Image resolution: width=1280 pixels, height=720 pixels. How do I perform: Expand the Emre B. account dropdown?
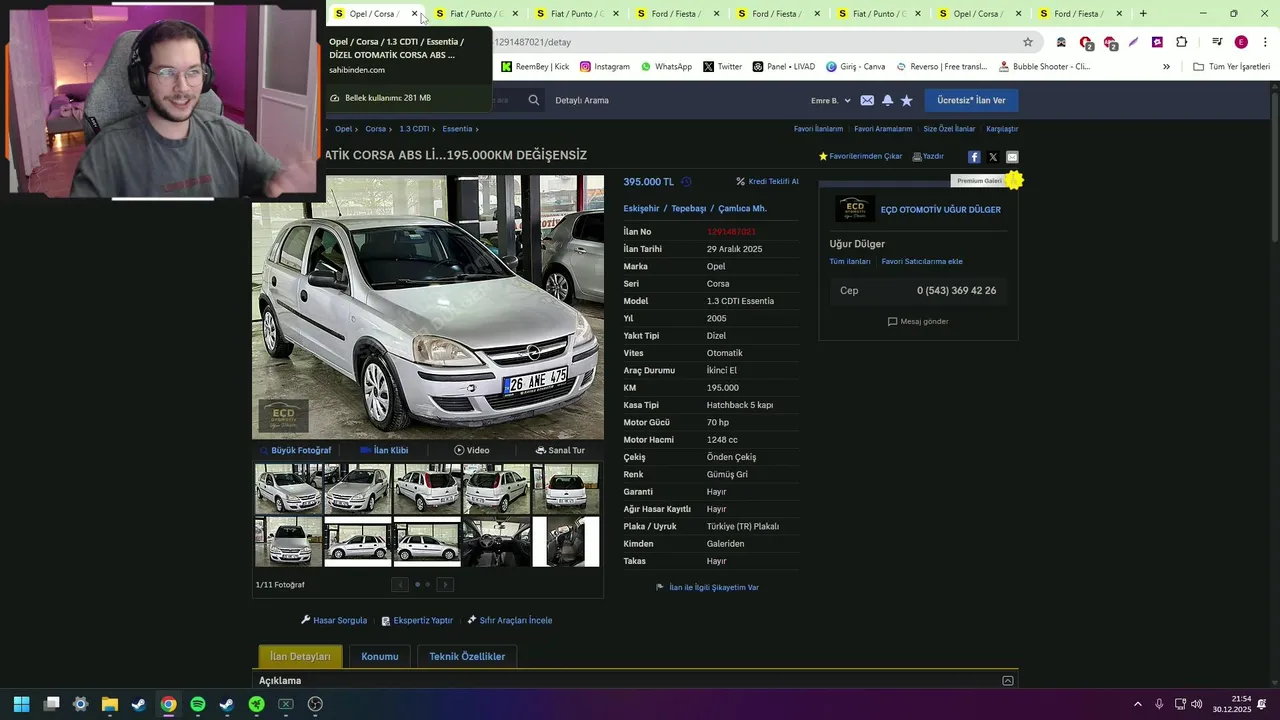pyautogui.click(x=831, y=100)
